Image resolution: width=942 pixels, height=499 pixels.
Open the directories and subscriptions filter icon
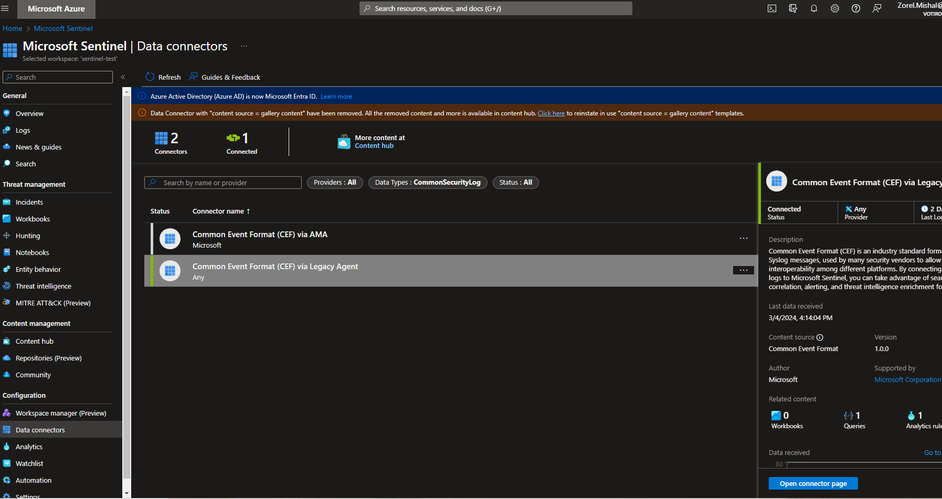click(x=793, y=8)
